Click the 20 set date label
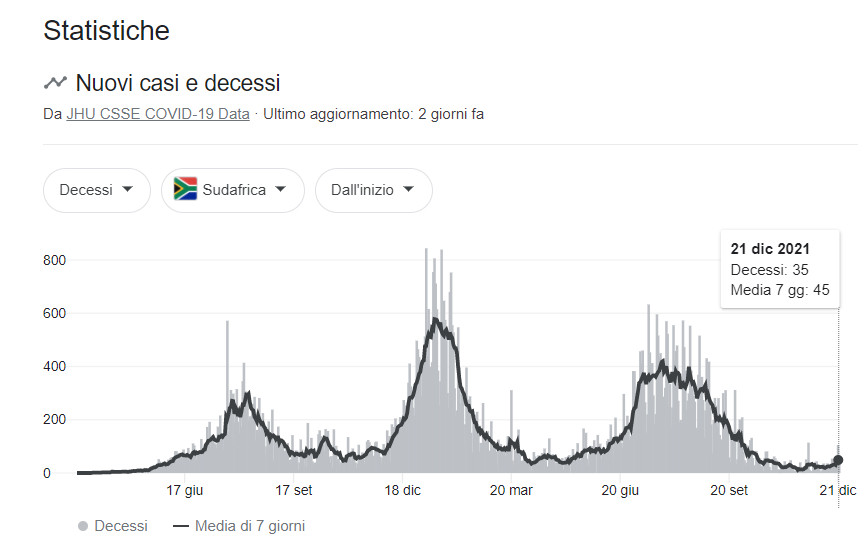 tap(729, 490)
